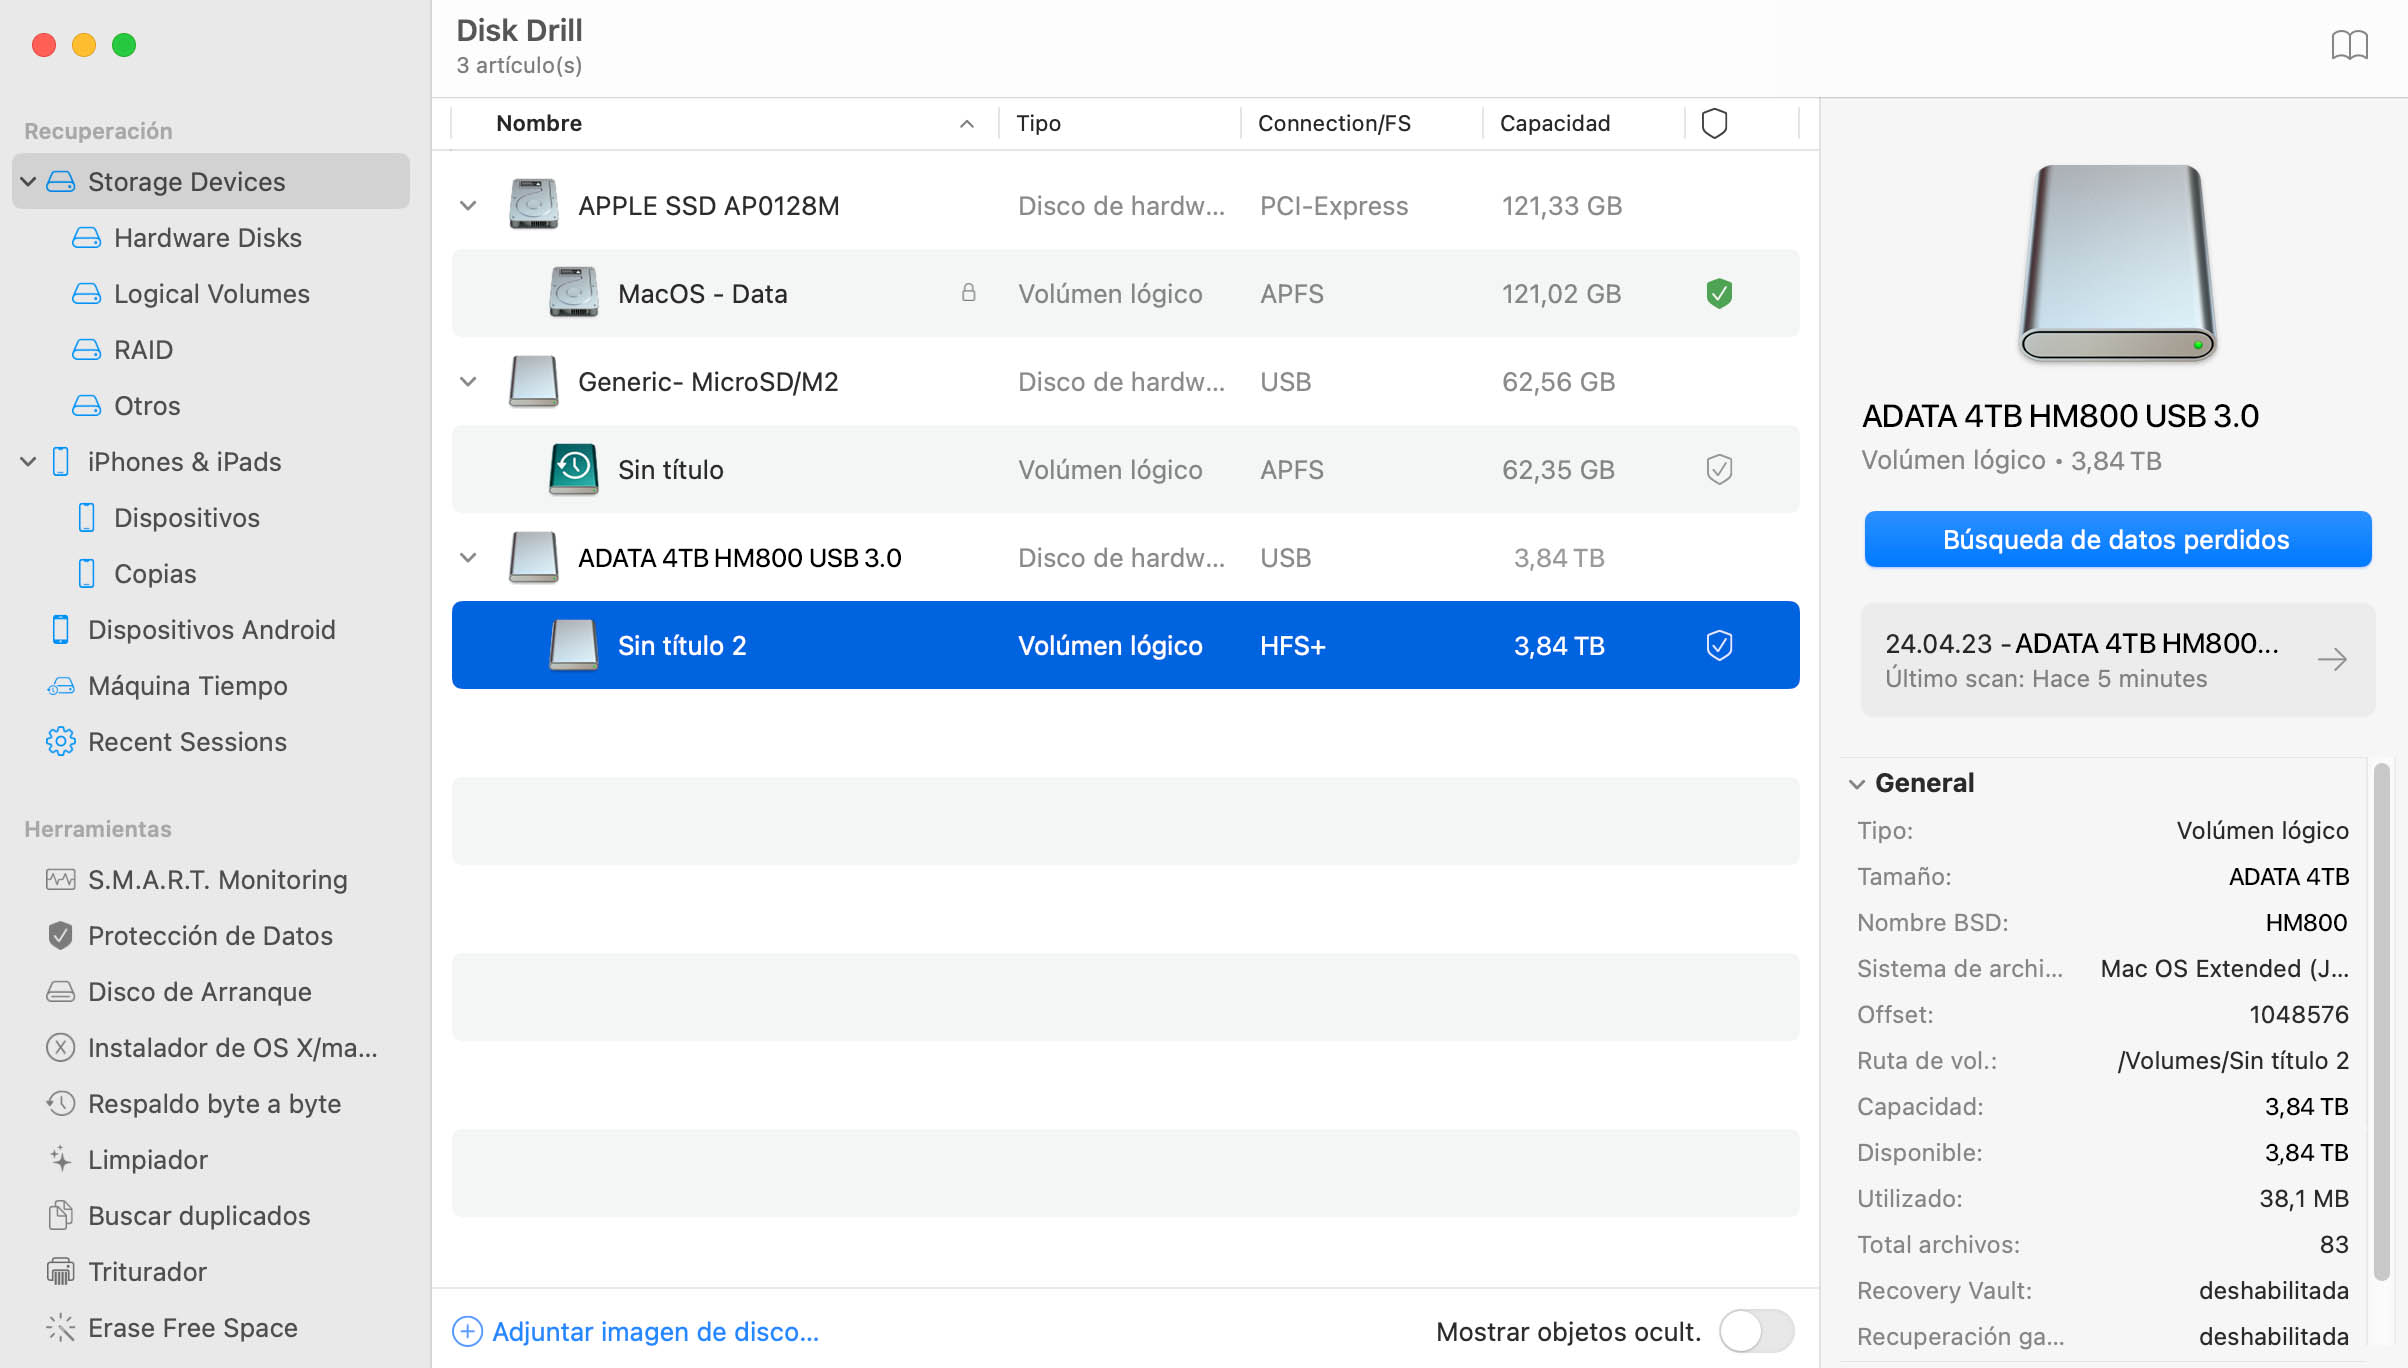Open the Disco de Arranque tool
Screen dimensions: 2408x1368
tap(200, 991)
